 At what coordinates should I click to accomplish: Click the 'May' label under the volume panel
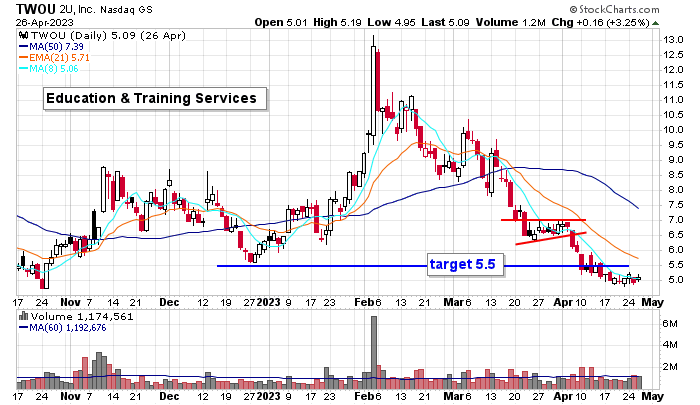coord(653,396)
